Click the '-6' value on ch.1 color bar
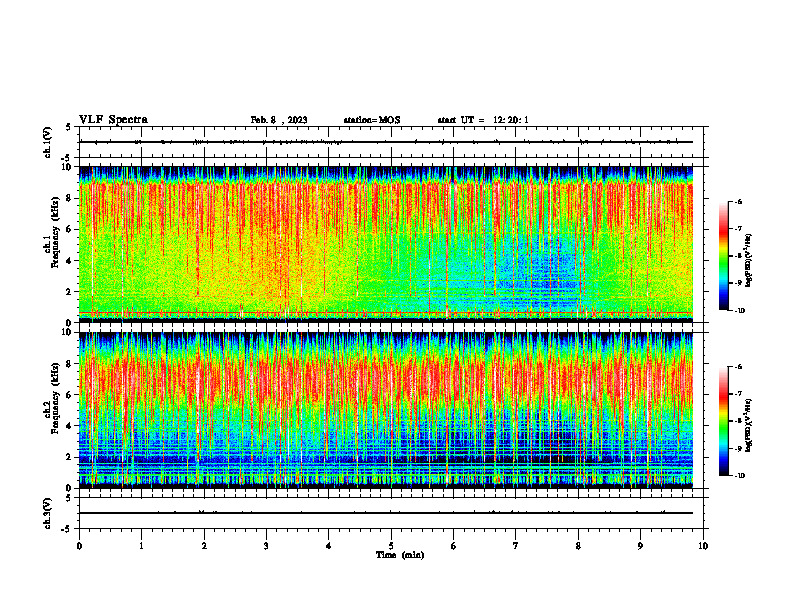This screenshot has width=792, height=612. [738, 202]
